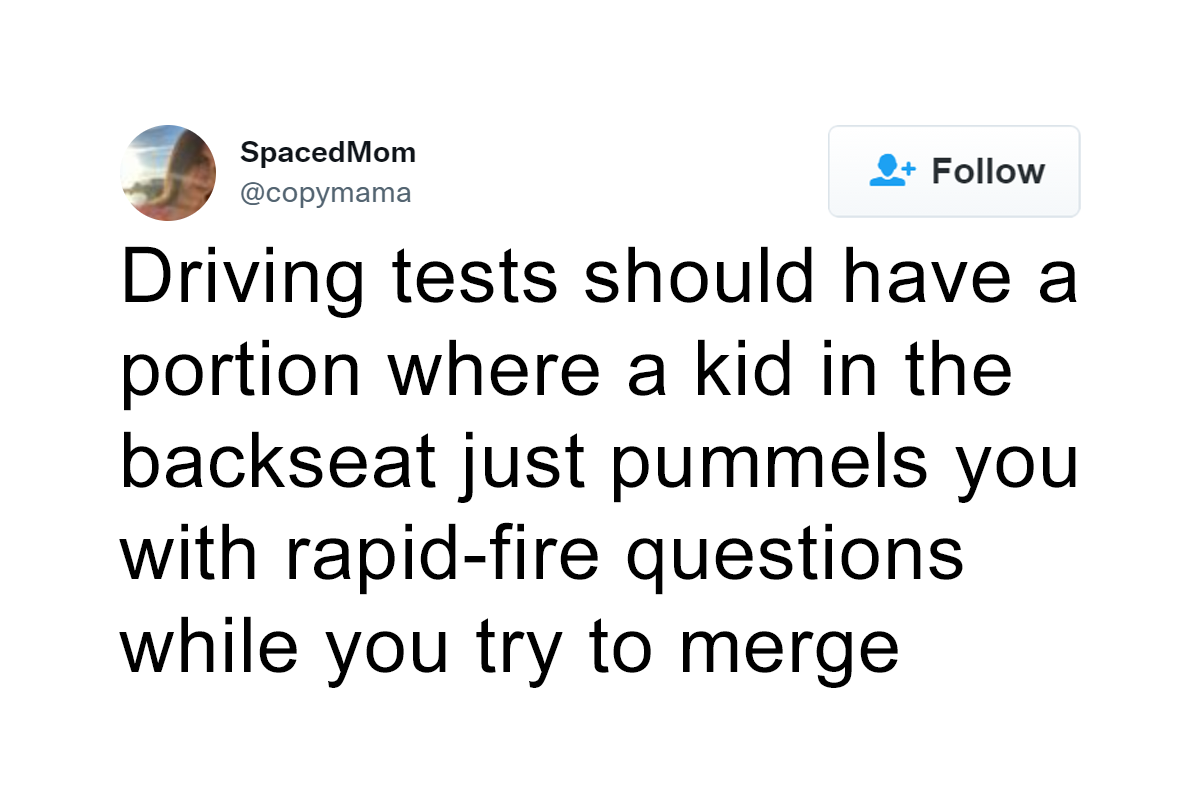Open the SpacedMom display name link

pyautogui.click(x=328, y=153)
